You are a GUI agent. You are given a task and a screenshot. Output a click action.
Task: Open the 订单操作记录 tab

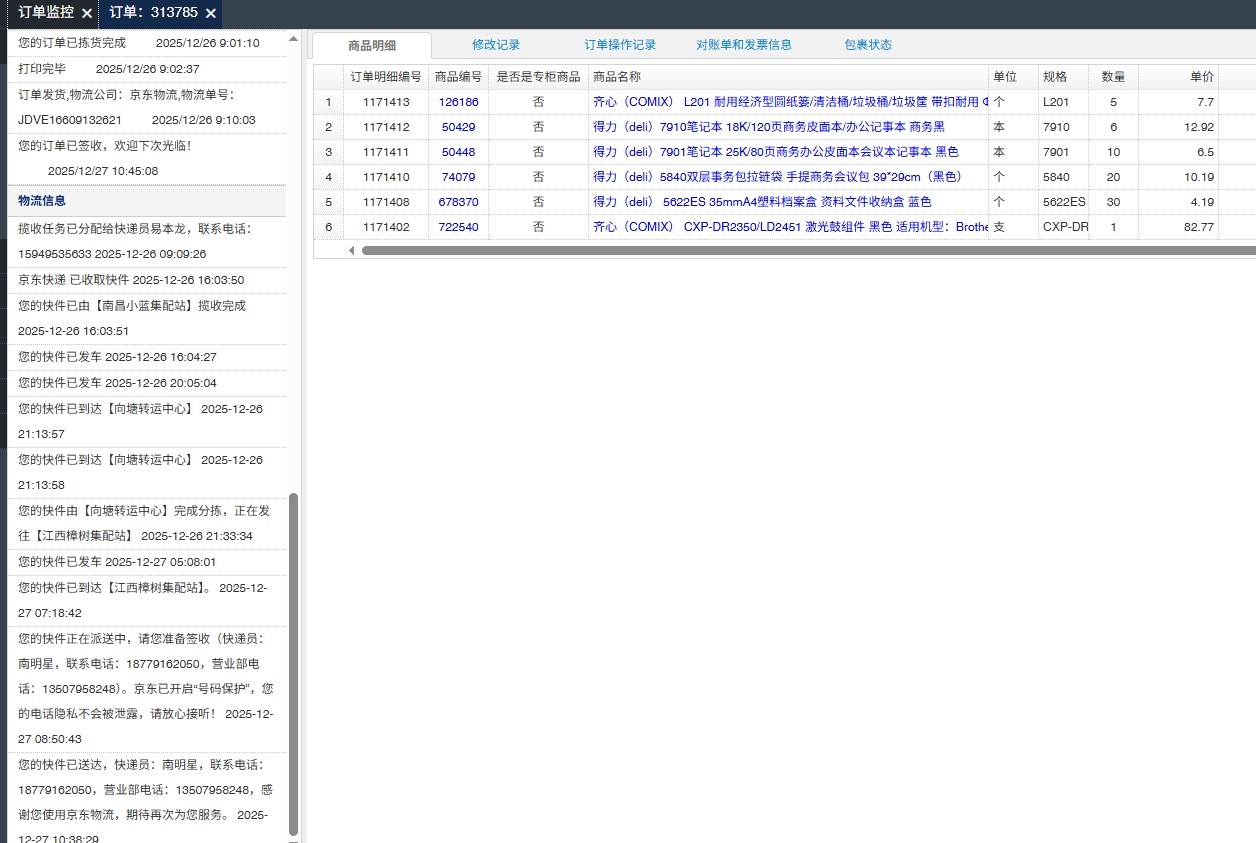click(x=620, y=45)
